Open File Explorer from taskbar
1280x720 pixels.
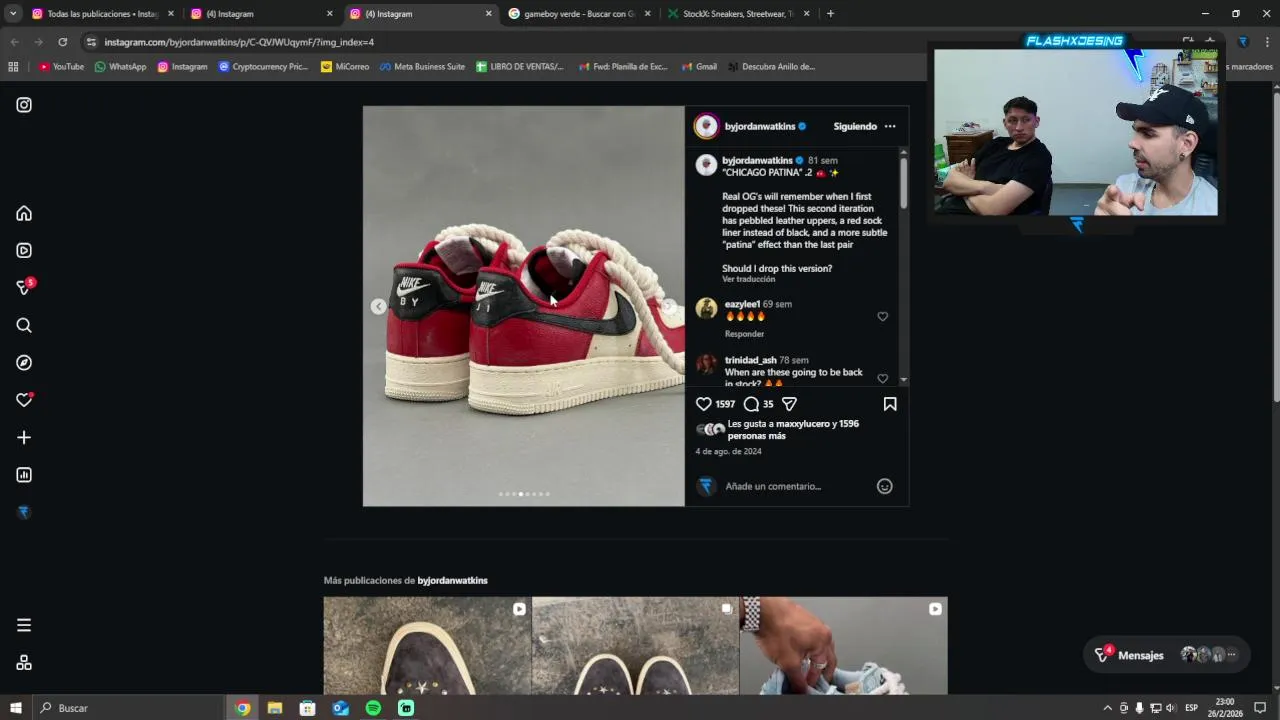pyautogui.click(x=274, y=708)
